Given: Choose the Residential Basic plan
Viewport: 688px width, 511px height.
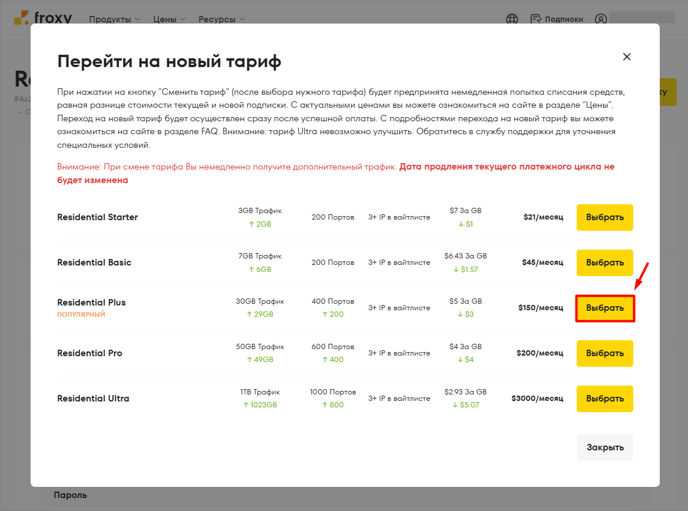Looking at the screenshot, I should point(605,262).
